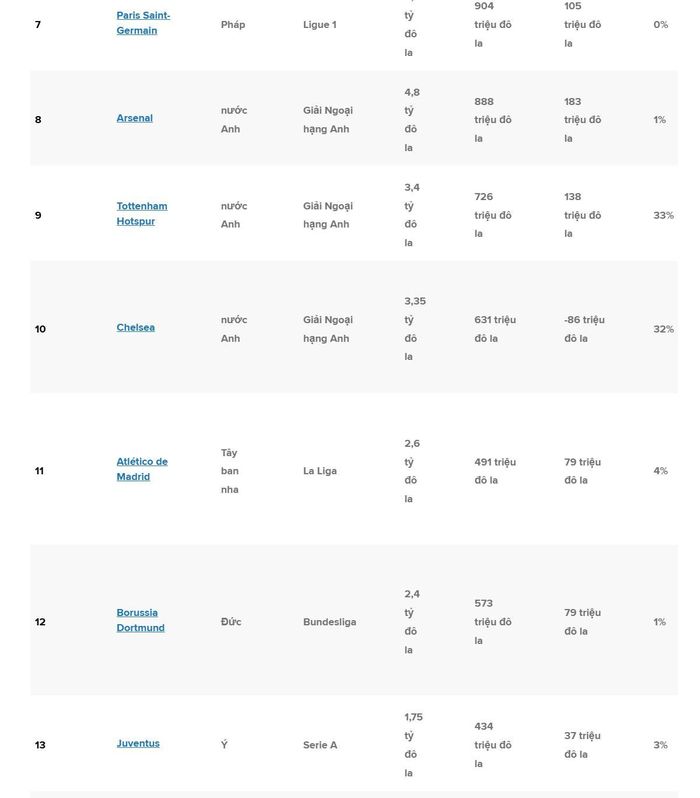Open the Tottenham Hotspur team link
Image resolution: width=700 pixels, height=798 pixels.
pyautogui.click(x=142, y=214)
